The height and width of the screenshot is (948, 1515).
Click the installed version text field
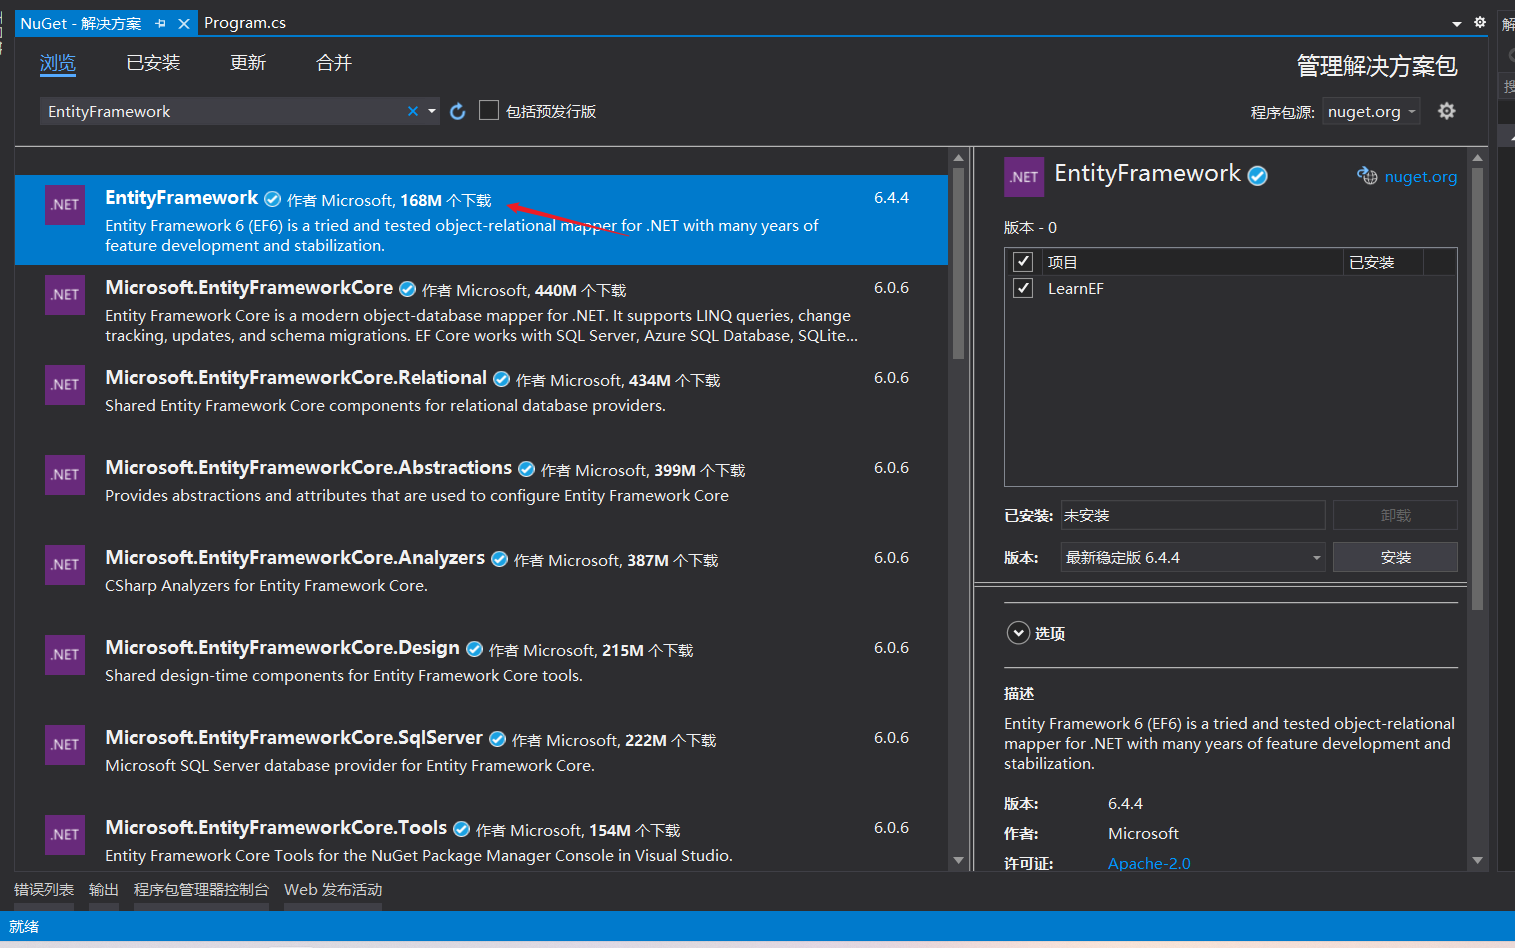pos(1193,515)
